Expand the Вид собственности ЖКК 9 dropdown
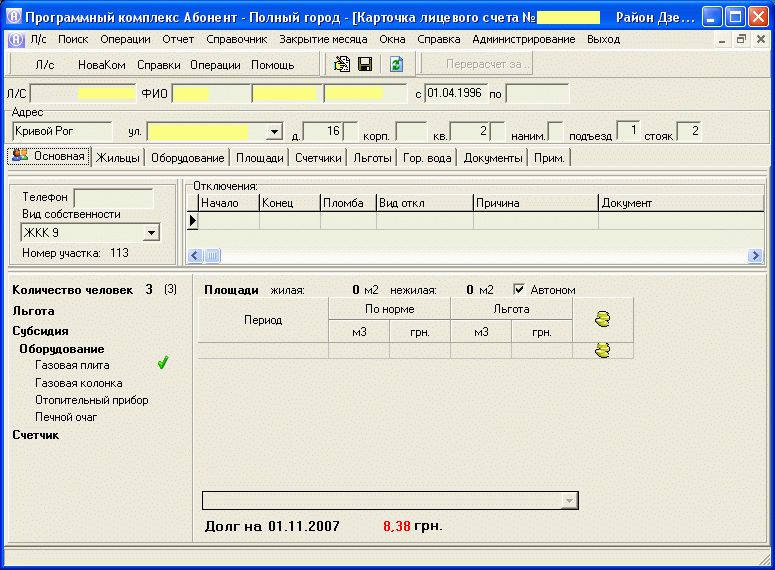 tap(151, 232)
